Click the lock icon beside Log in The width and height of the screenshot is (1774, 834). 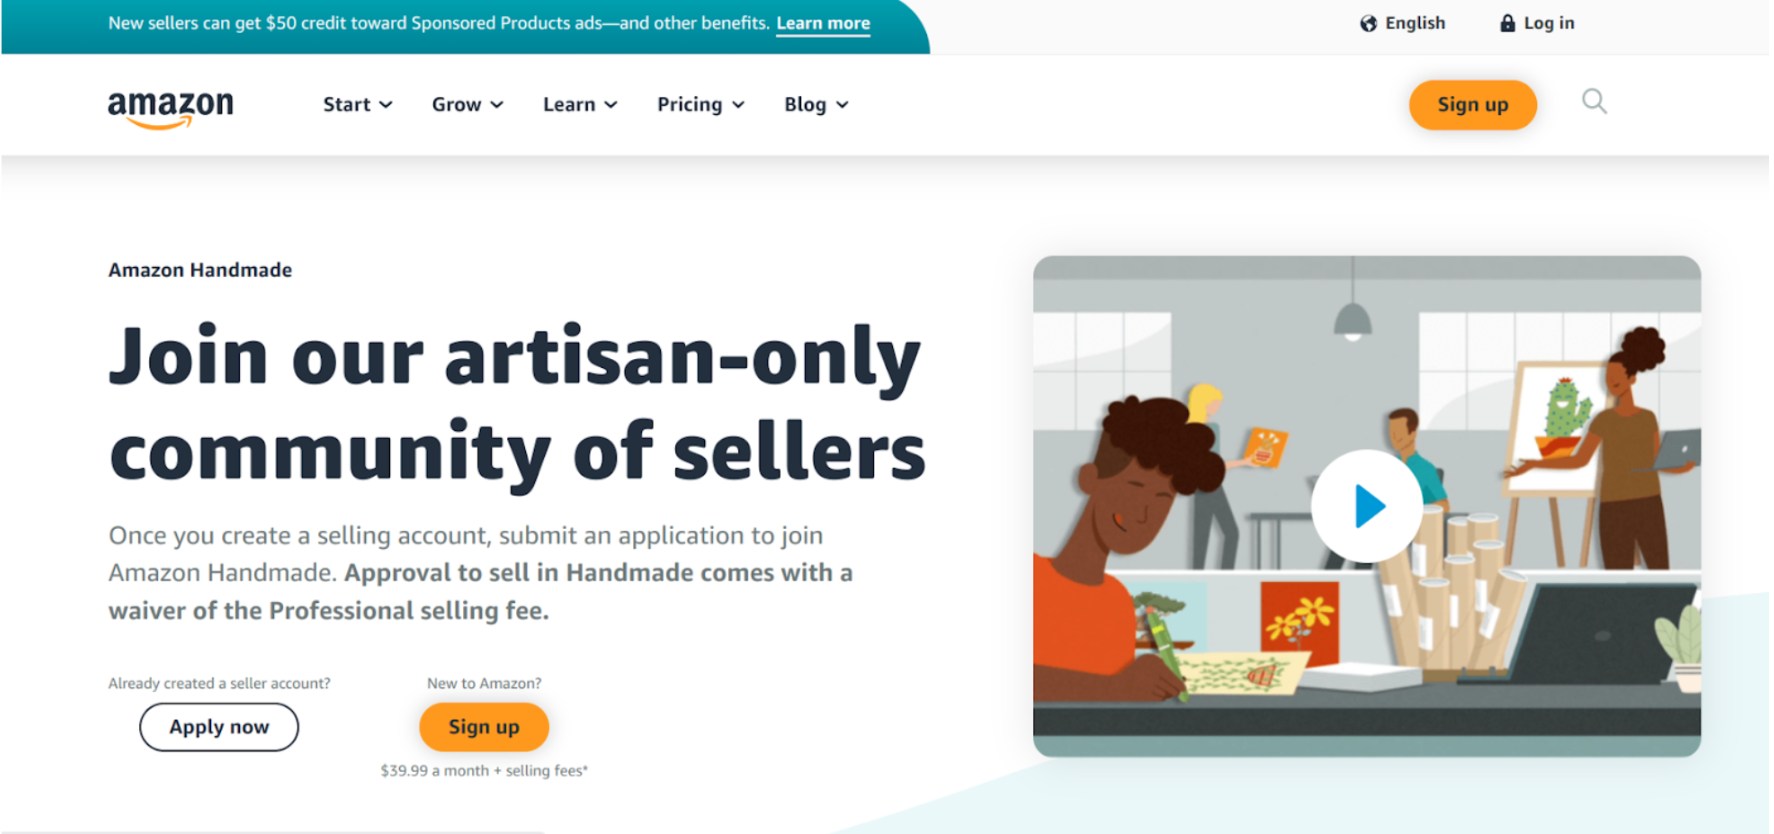(1507, 23)
